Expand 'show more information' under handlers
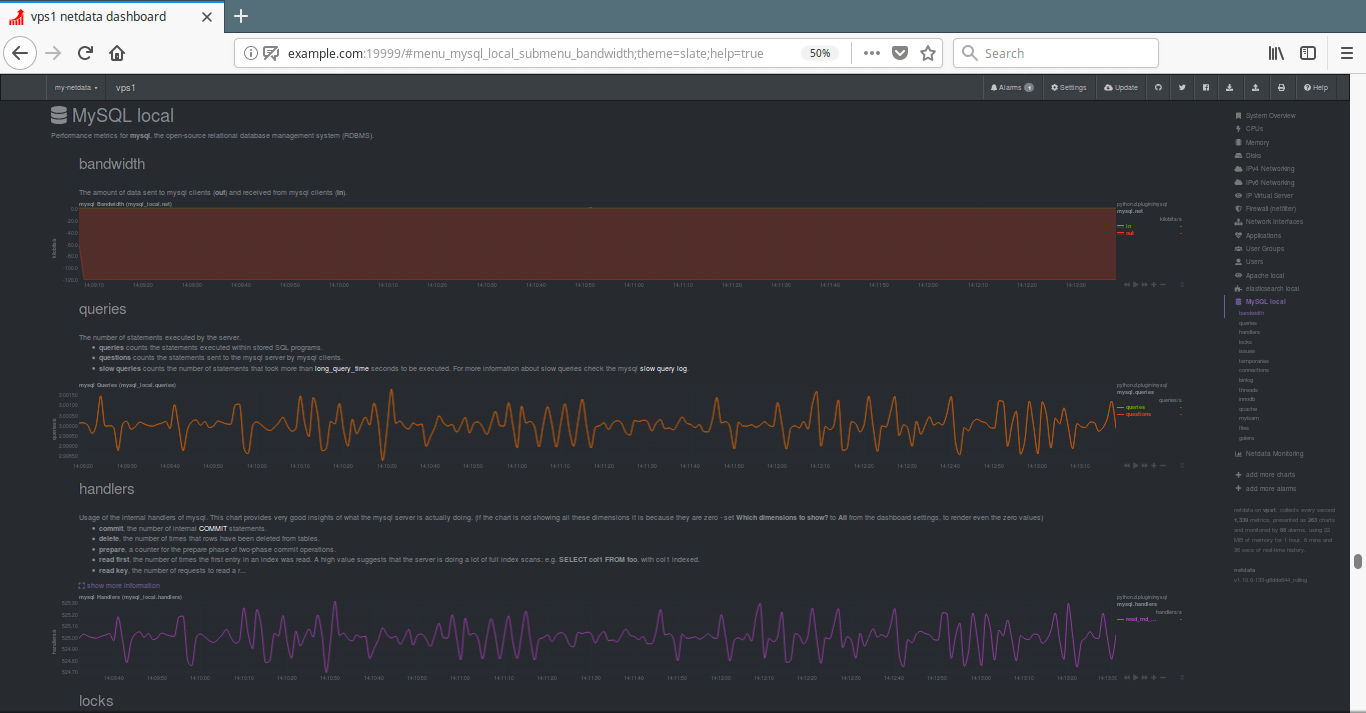This screenshot has height=713, width=1366. click(x=122, y=585)
